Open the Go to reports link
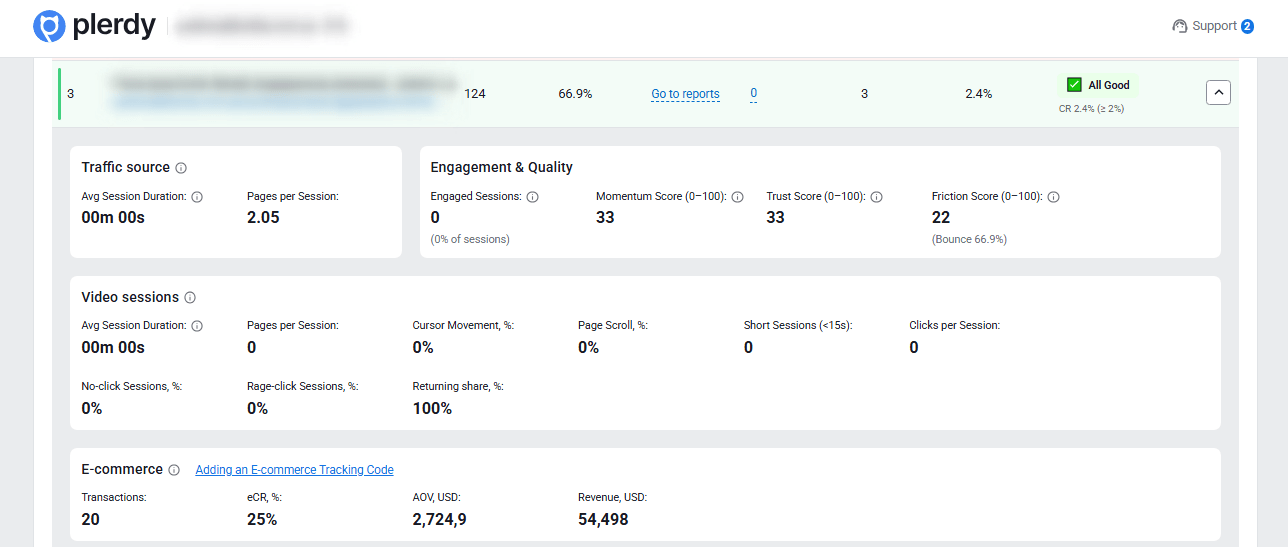1288x547 pixels. point(685,94)
